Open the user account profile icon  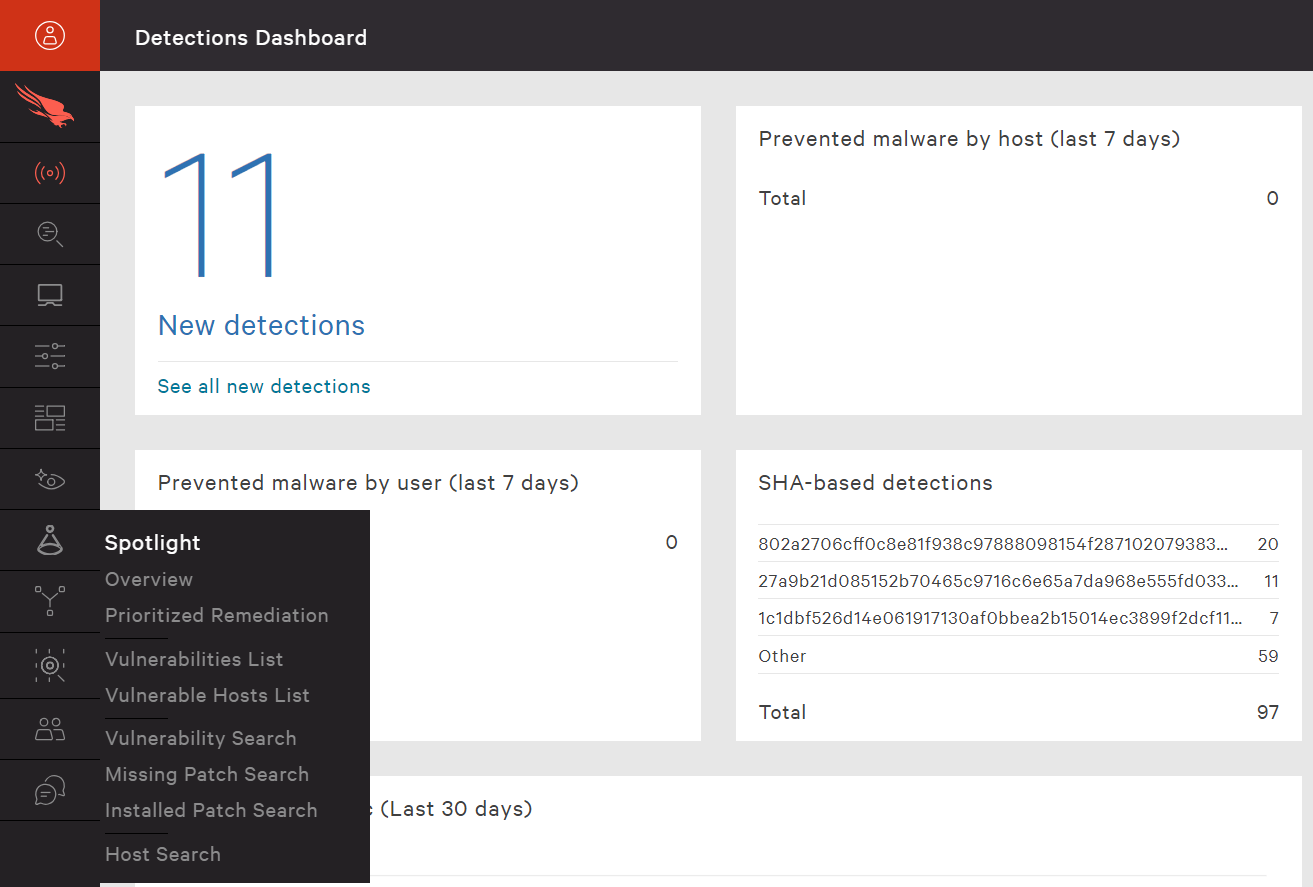click(50, 36)
